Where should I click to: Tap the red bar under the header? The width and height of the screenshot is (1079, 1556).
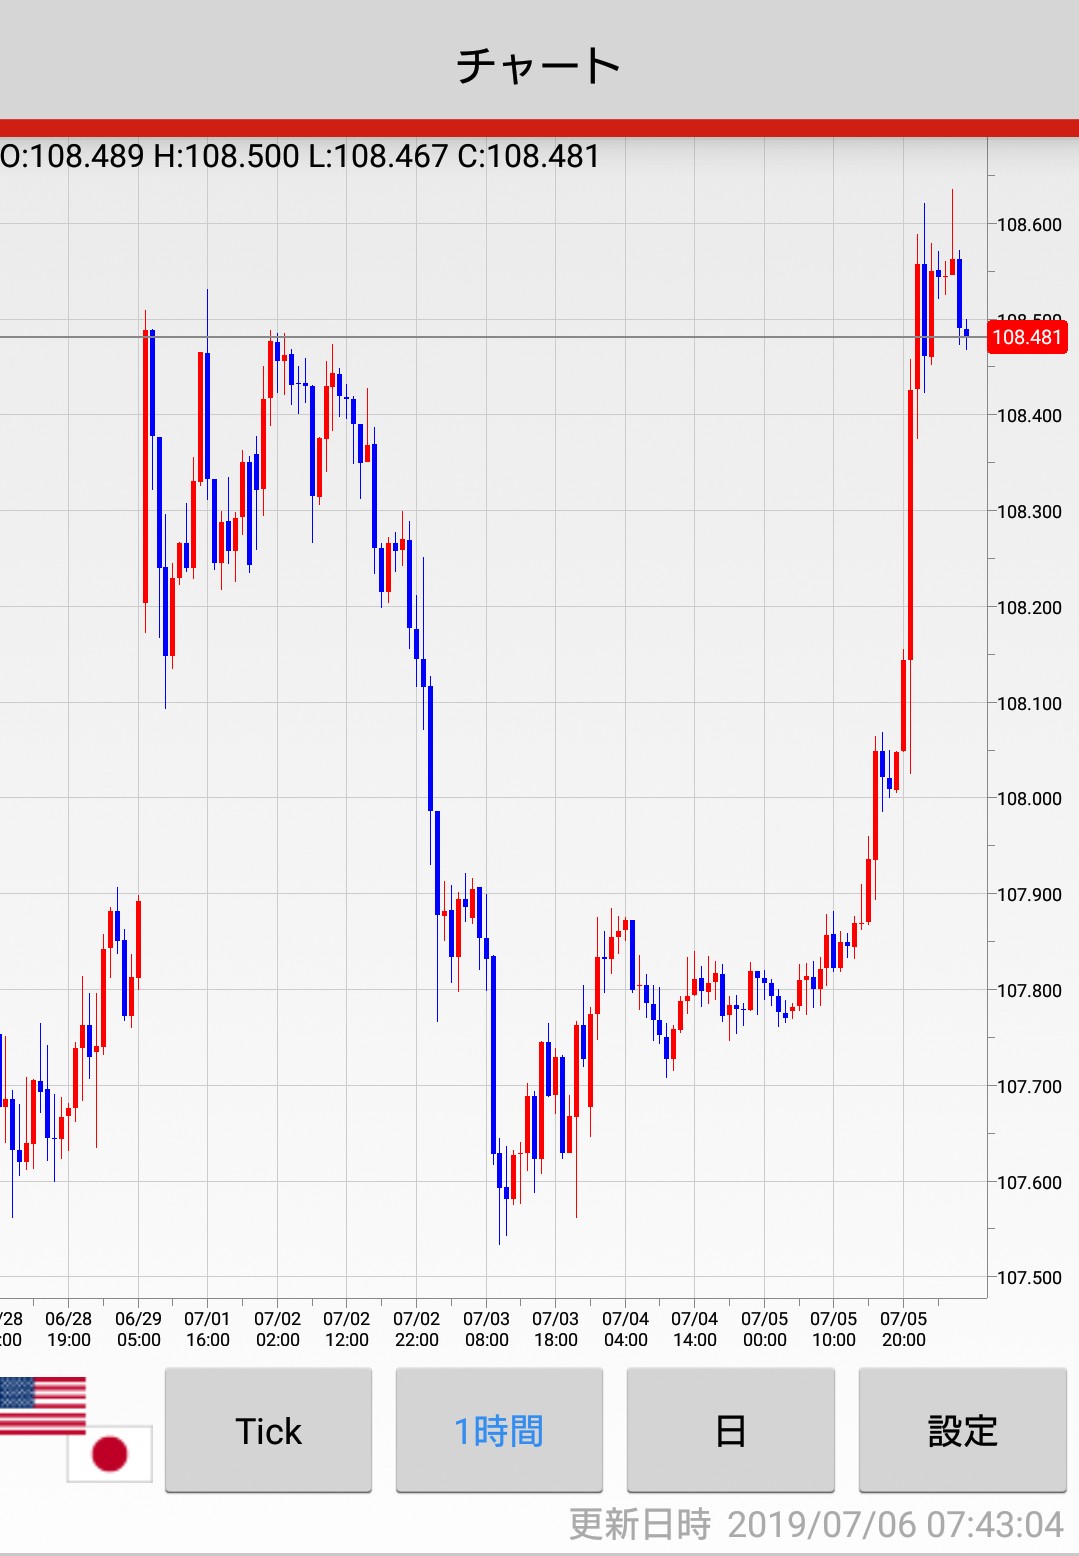(x=539, y=128)
